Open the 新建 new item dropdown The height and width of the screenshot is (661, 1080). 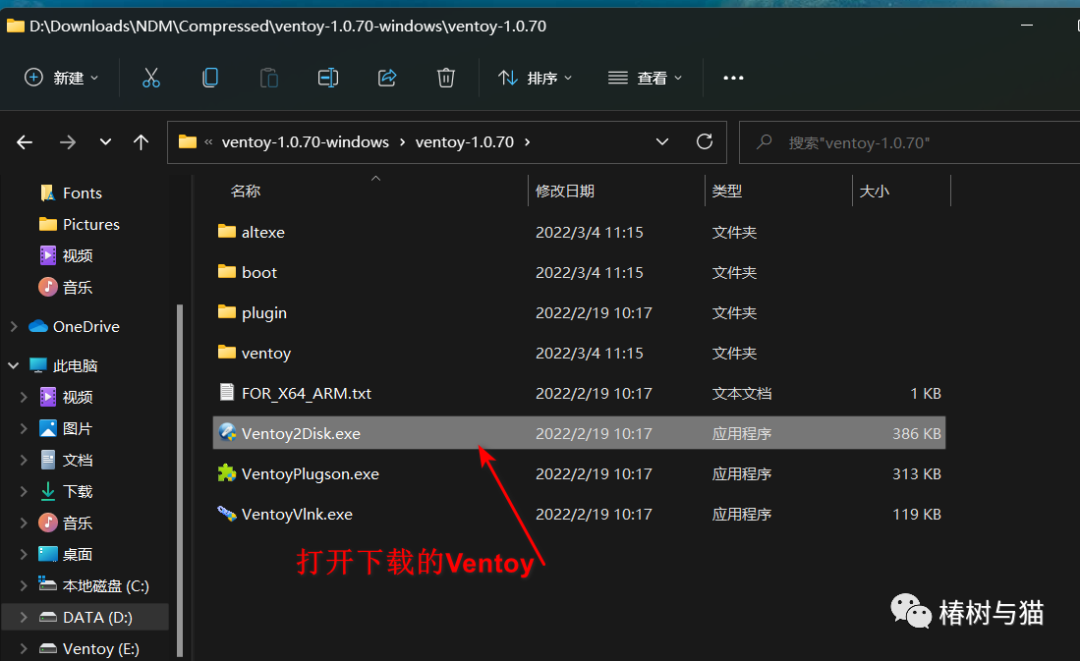coord(62,78)
